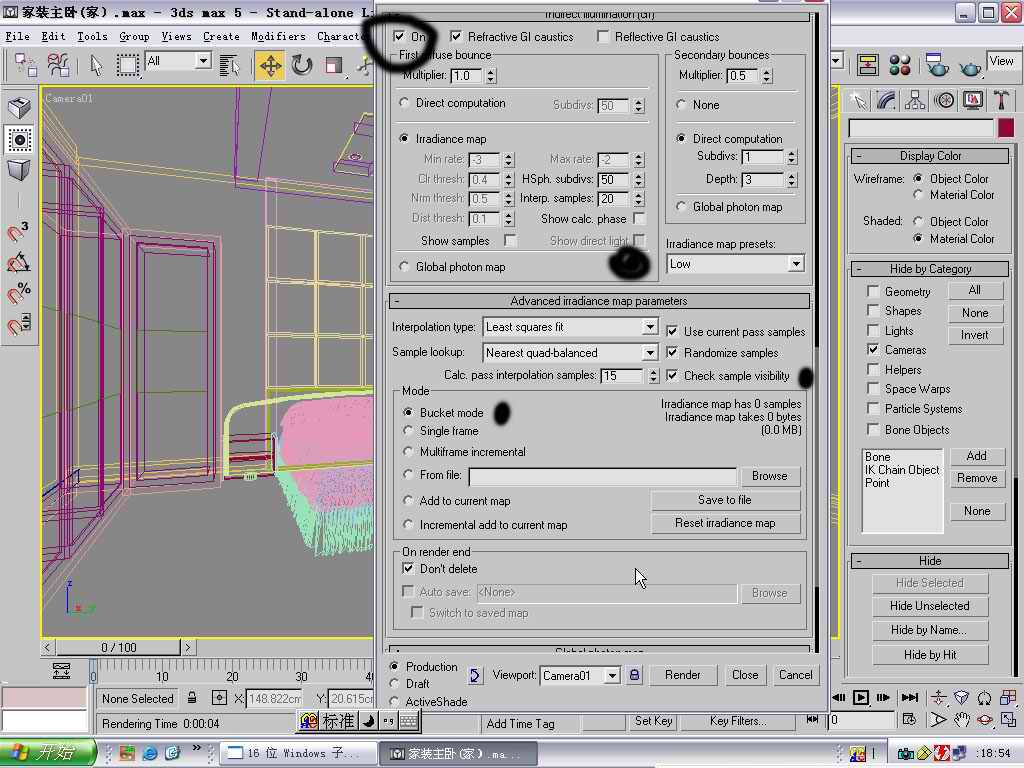Open the Interpolation type dropdown
This screenshot has height=768, width=1024.
[649, 327]
